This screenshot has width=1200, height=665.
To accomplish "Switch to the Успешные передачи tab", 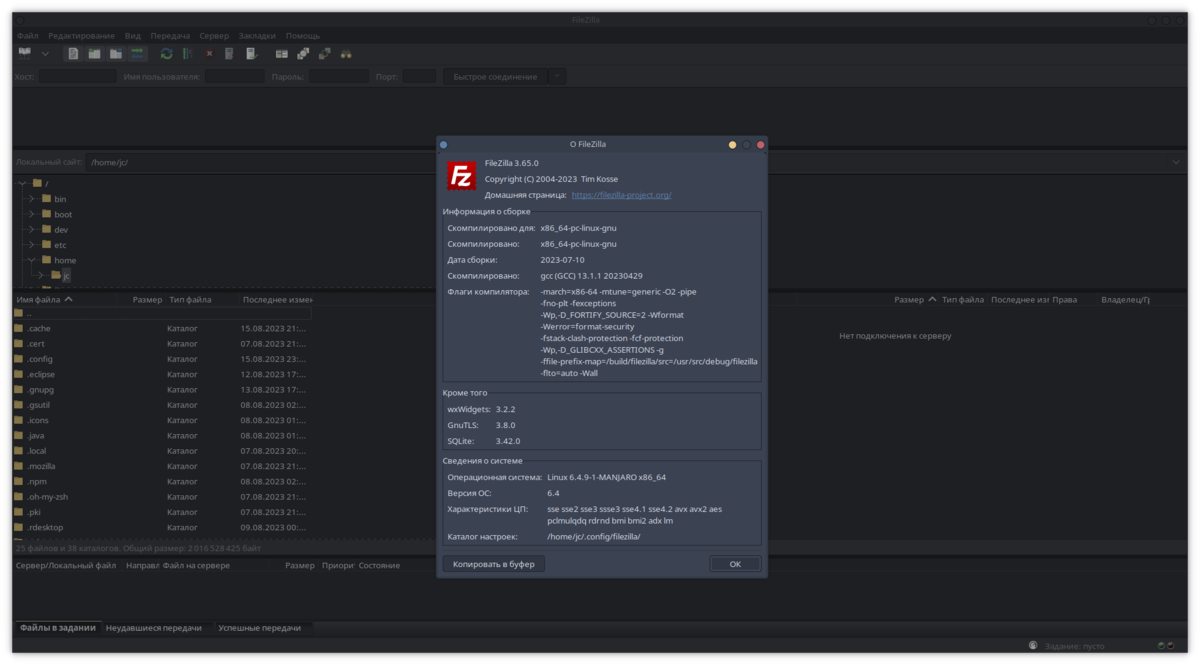I will coord(260,627).
